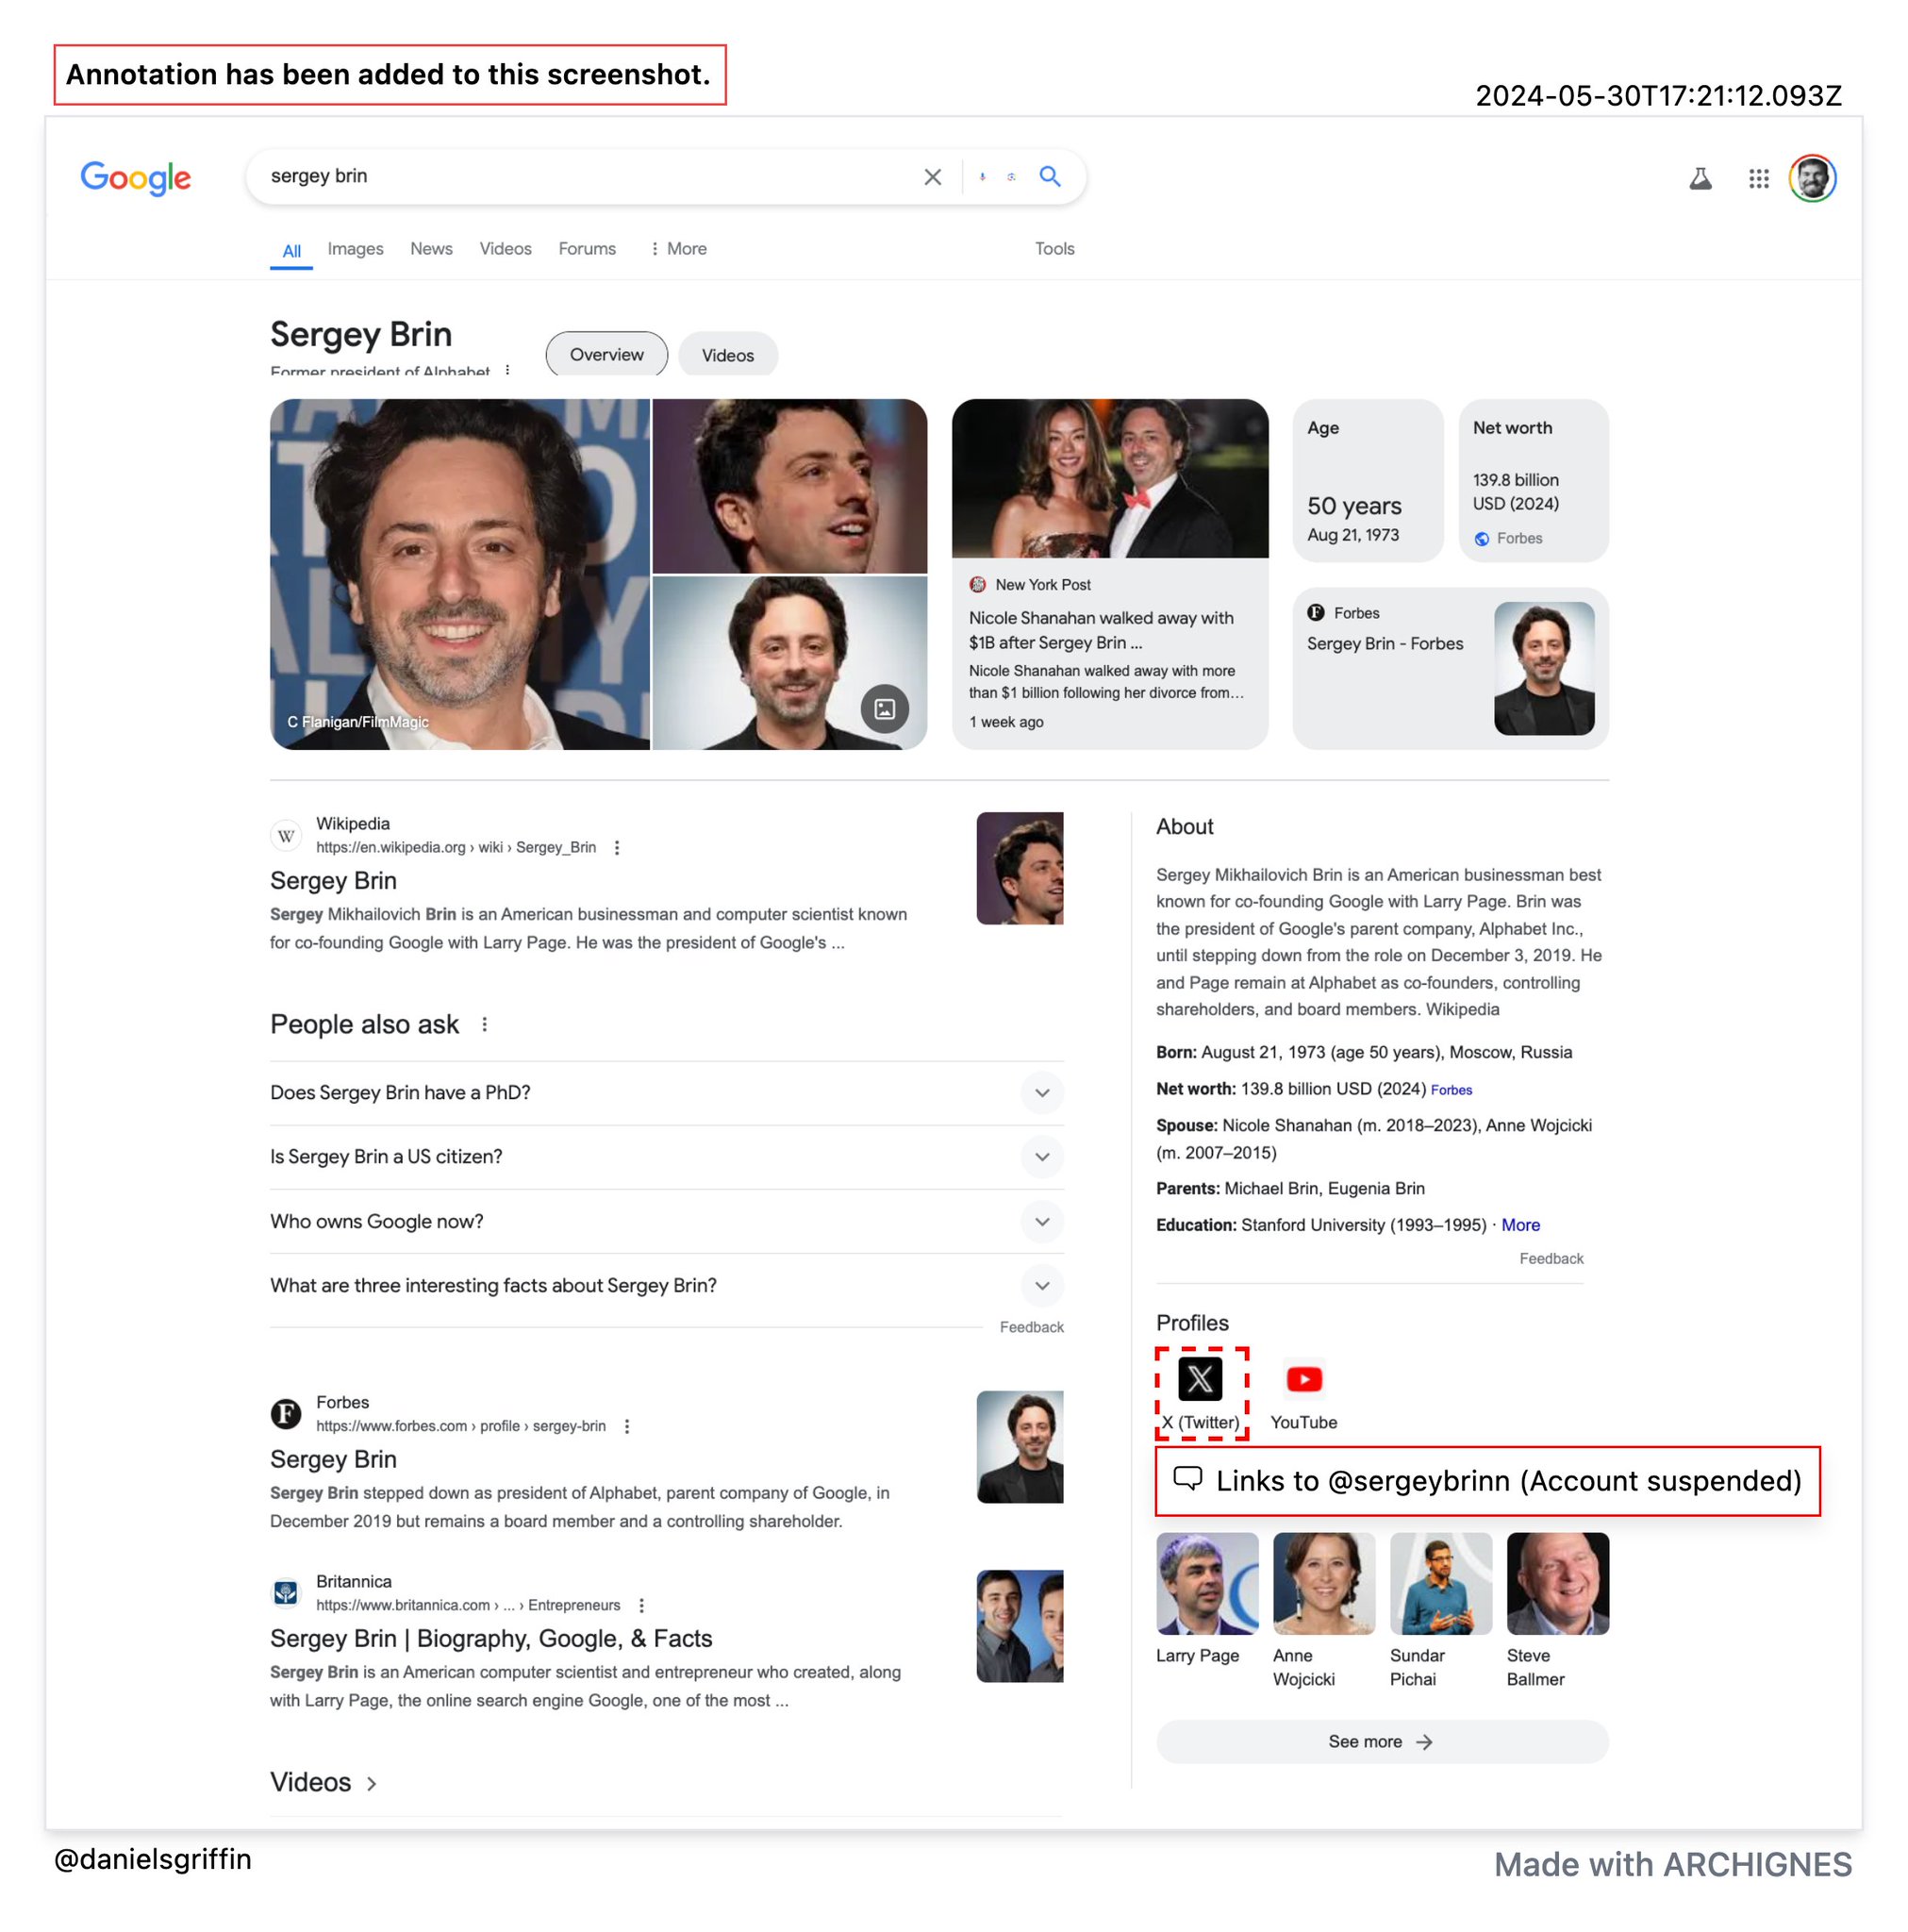Screen dimensions: 1908x1932
Task: Open the three-dot menu beside Former president of Alphabet
Action: (x=508, y=370)
